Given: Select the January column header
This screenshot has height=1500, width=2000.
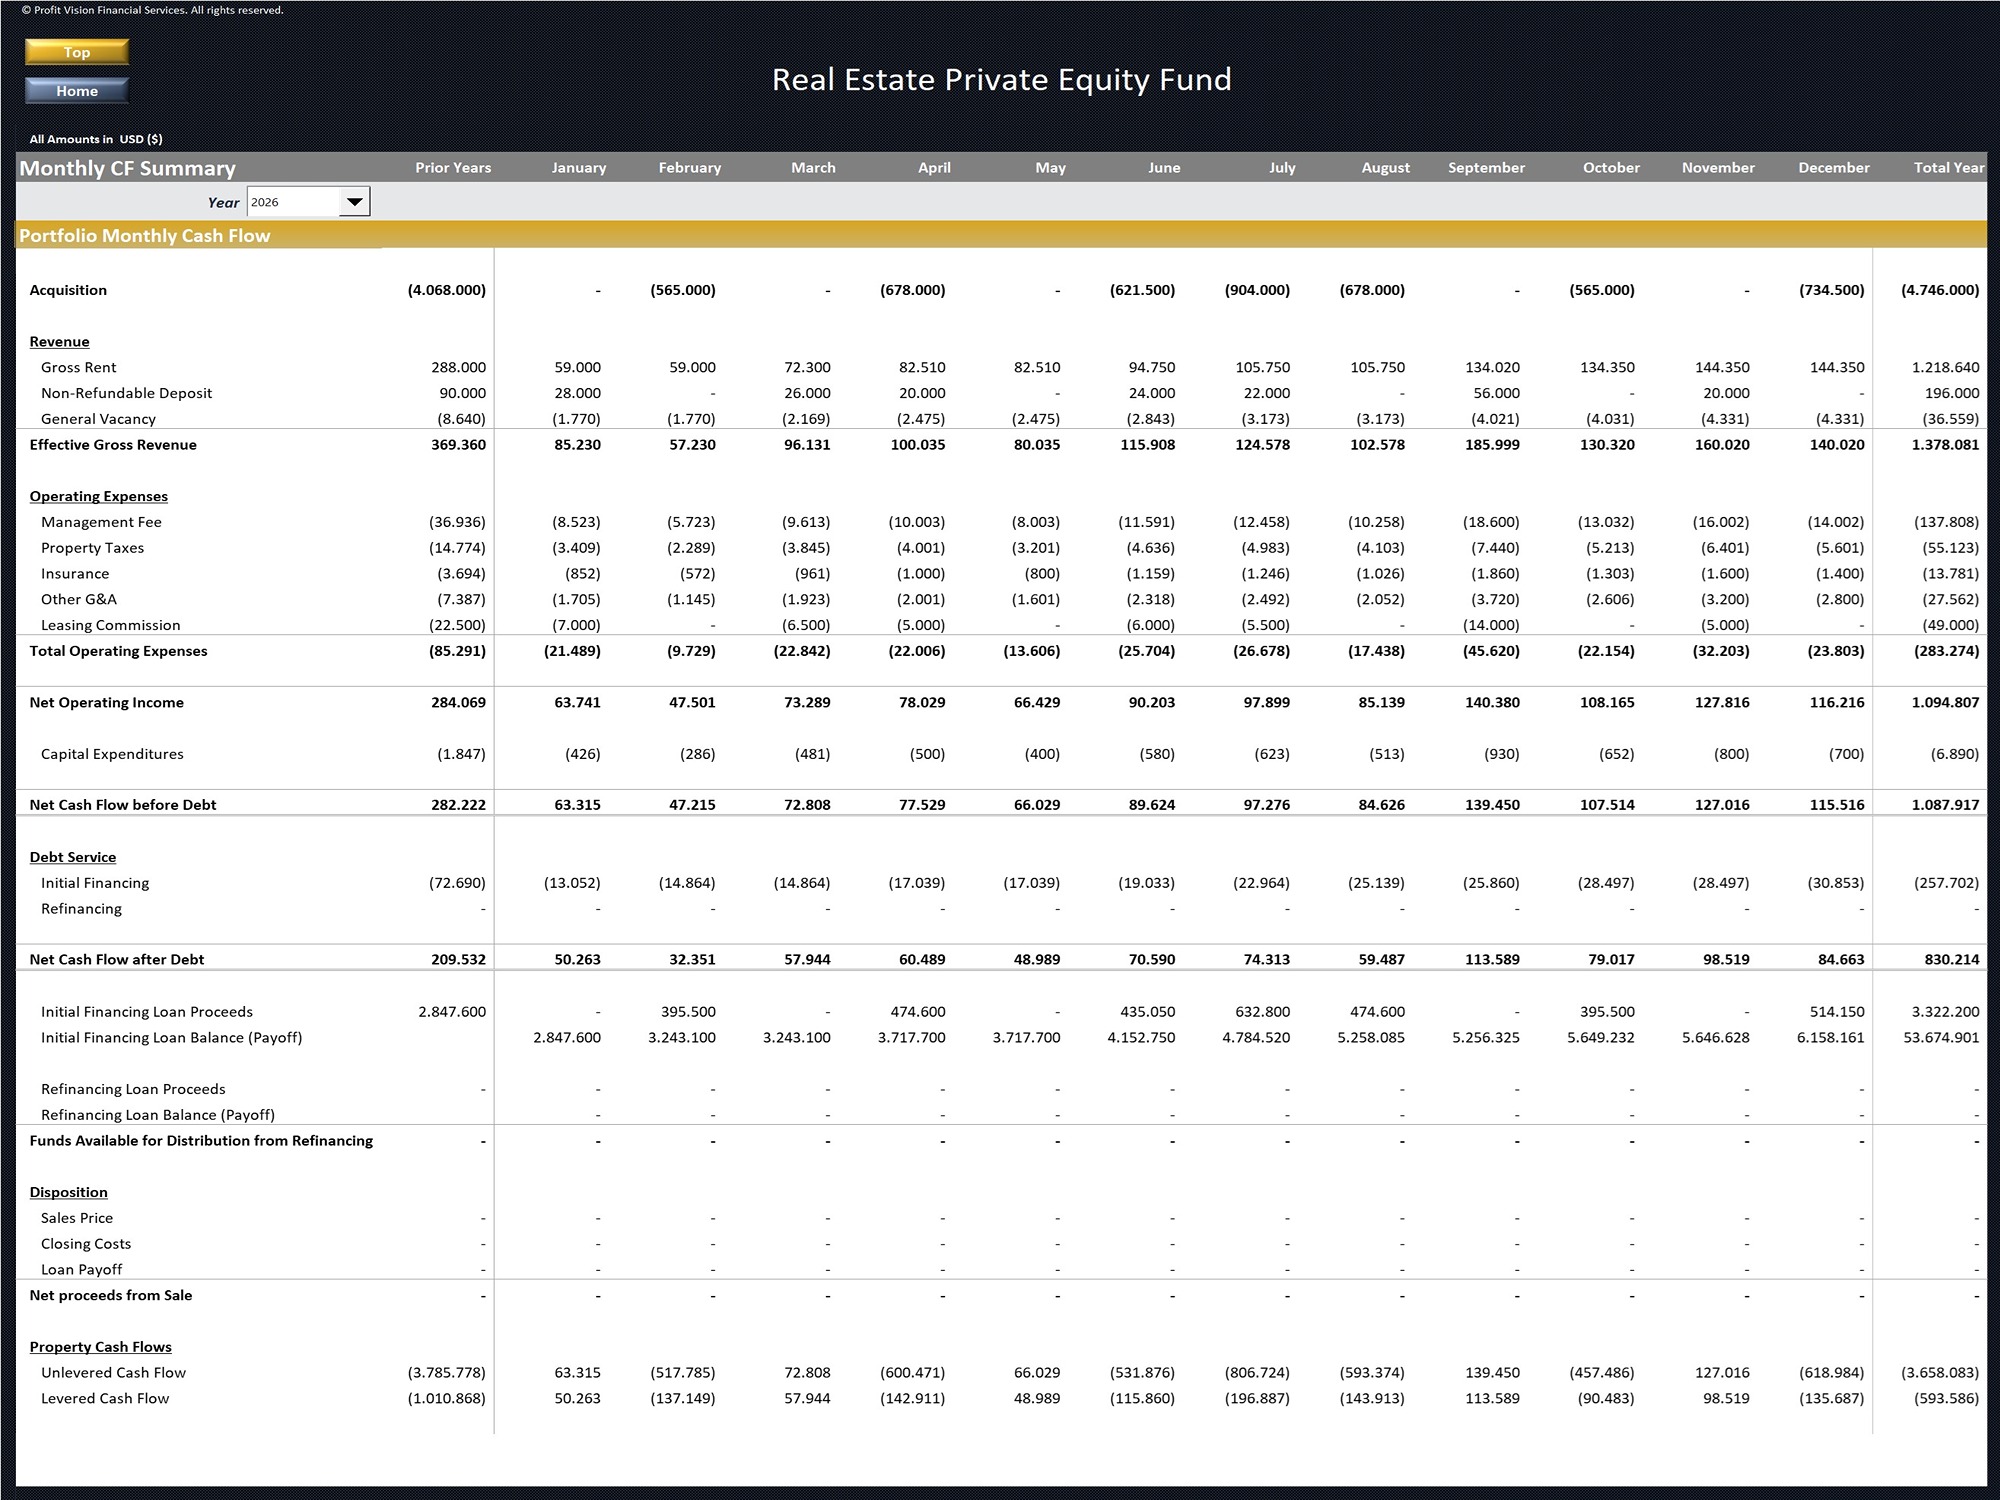Looking at the screenshot, I should pyautogui.click(x=578, y=168).
